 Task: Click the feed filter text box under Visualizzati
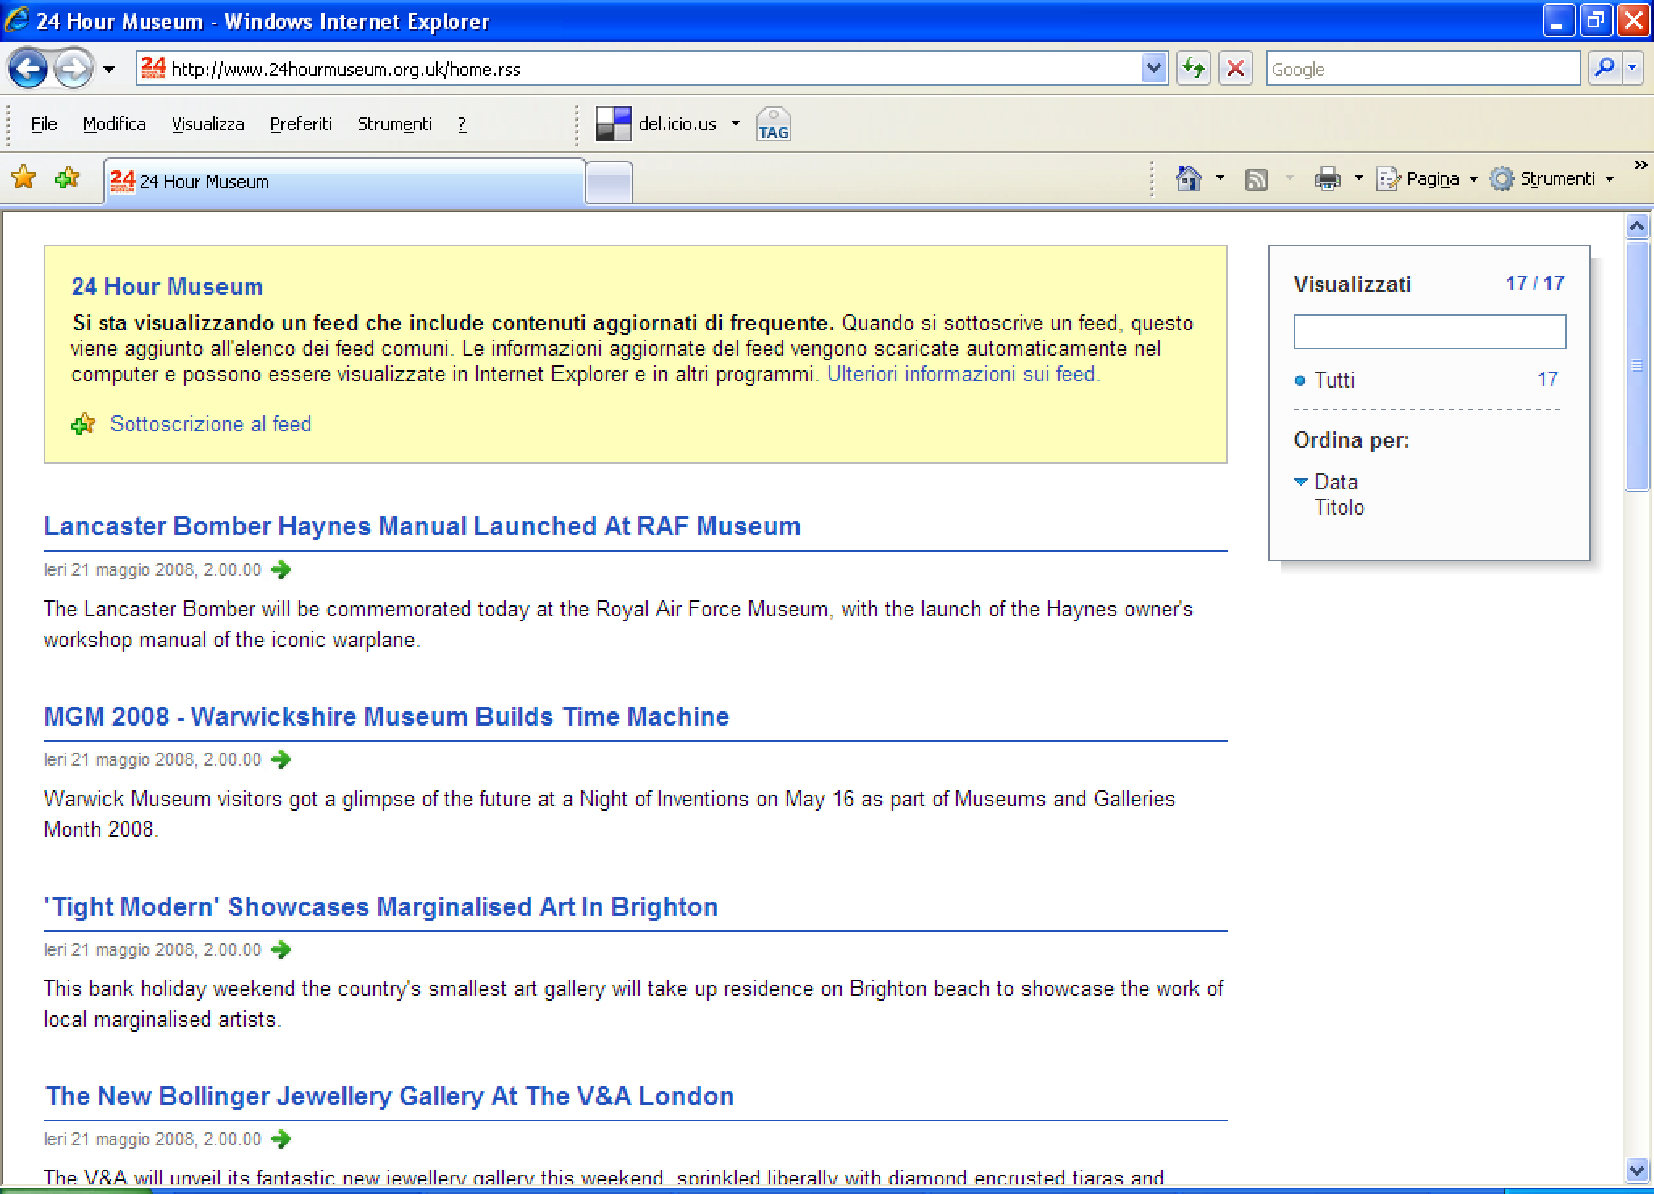[1429, 332]
